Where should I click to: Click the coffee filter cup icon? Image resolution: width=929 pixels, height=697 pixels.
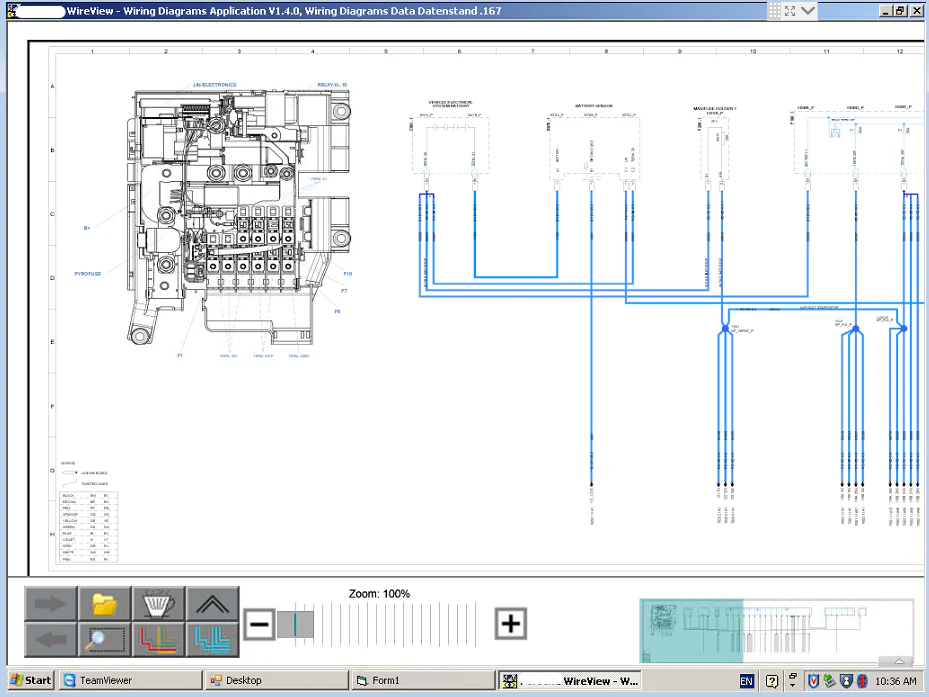[x=159, y=604]
